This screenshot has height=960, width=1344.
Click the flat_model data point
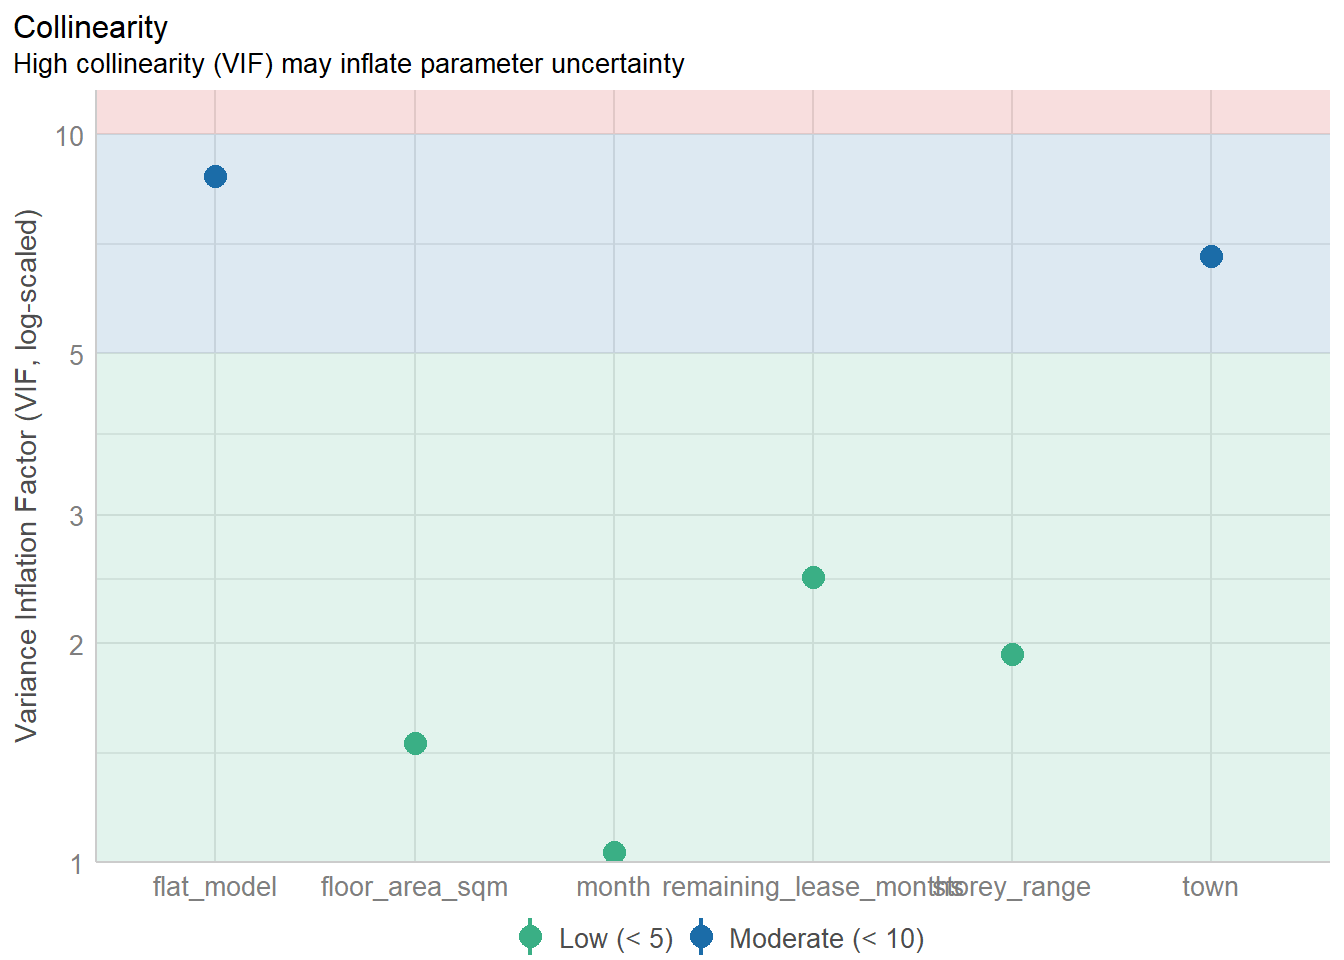215,177
